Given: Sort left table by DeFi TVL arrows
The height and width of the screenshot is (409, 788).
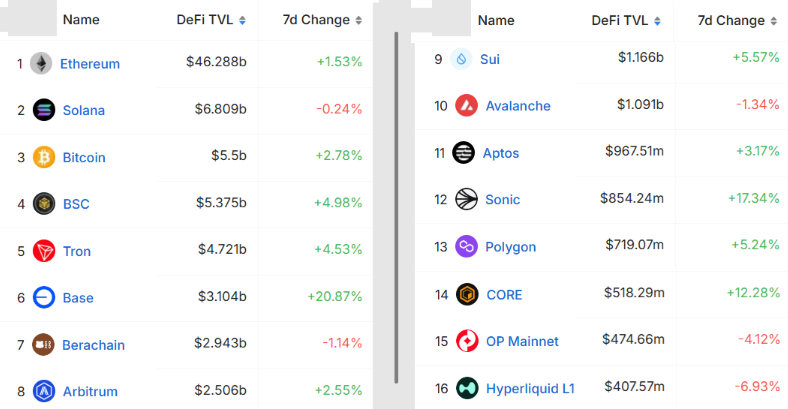Looking at the screenshot, I should click(x=242, y=20).
